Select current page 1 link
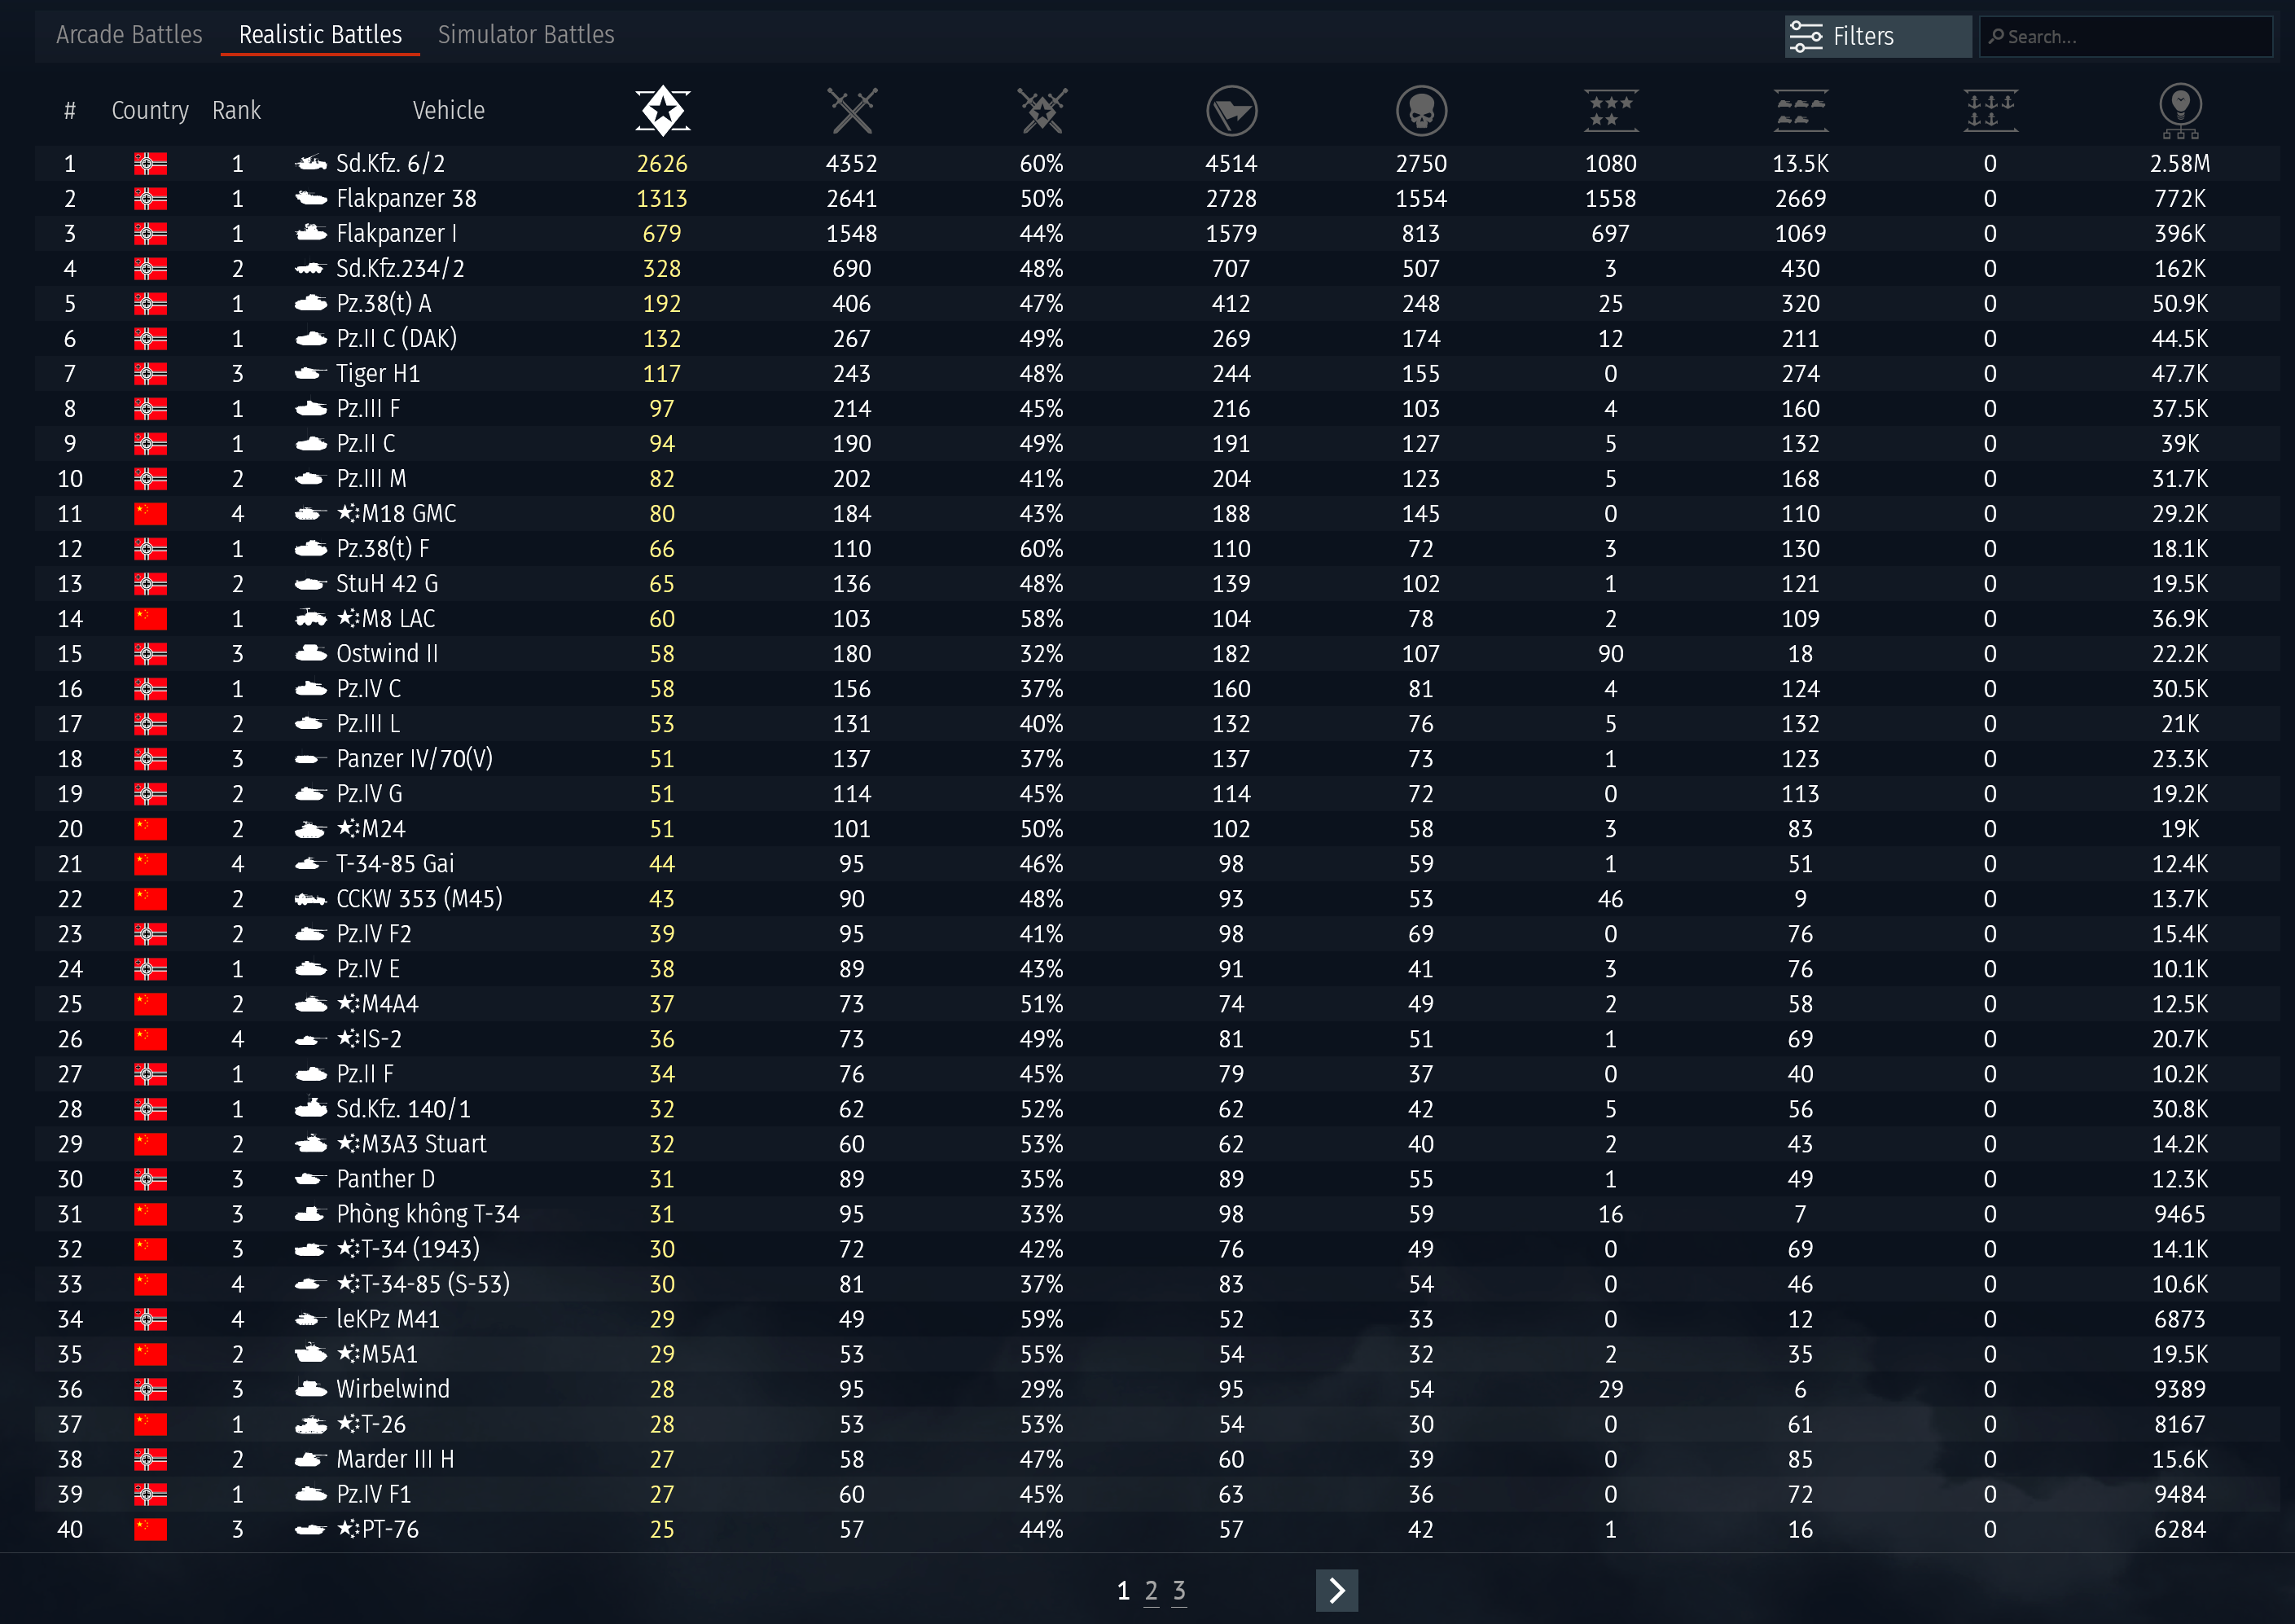Screen dimensions: 2295x1624 tap(1123, 1591)
